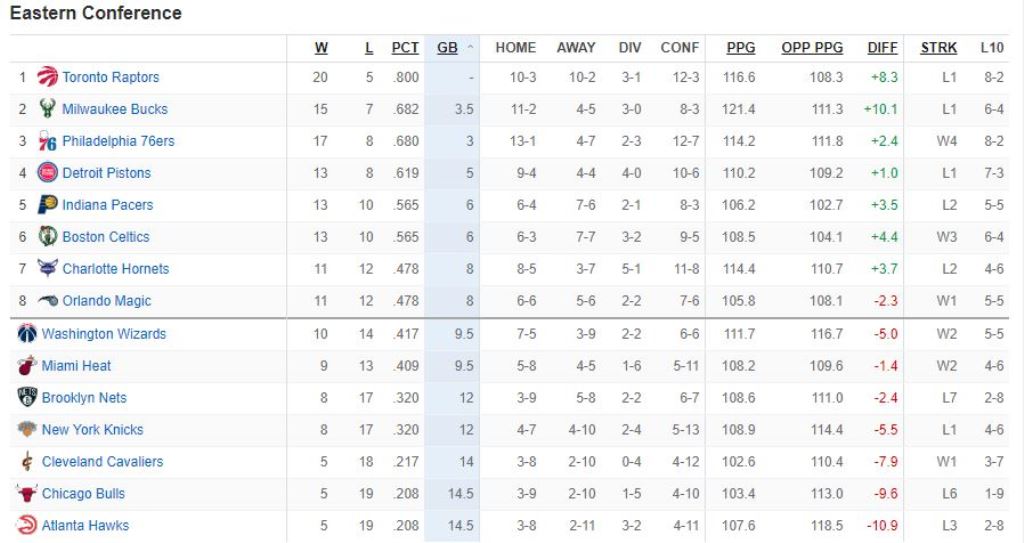Image resolution: width=1024 pixels, height=543 pixels.
Task: Click the Milwaukee Bucks logo icon
Action: click(x=47, y=109)
